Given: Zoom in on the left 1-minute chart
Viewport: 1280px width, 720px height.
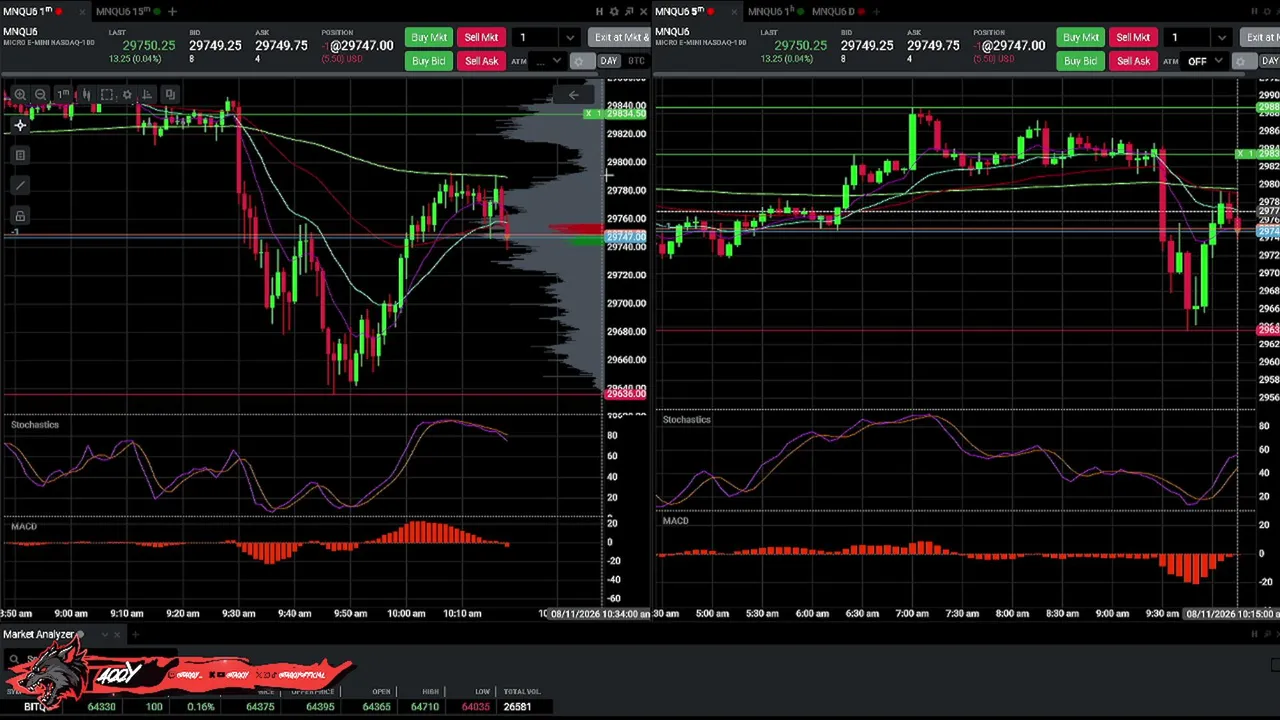Looking at the screenshot, I should (x=20, y=94).
